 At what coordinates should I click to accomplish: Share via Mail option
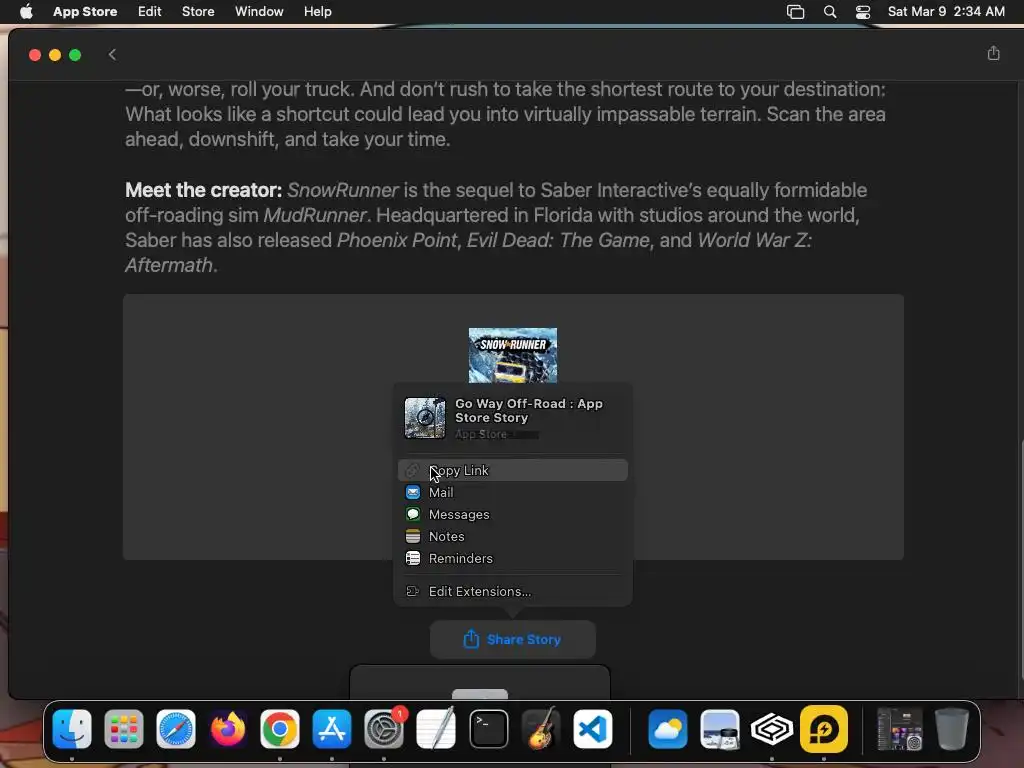[513, 492]
